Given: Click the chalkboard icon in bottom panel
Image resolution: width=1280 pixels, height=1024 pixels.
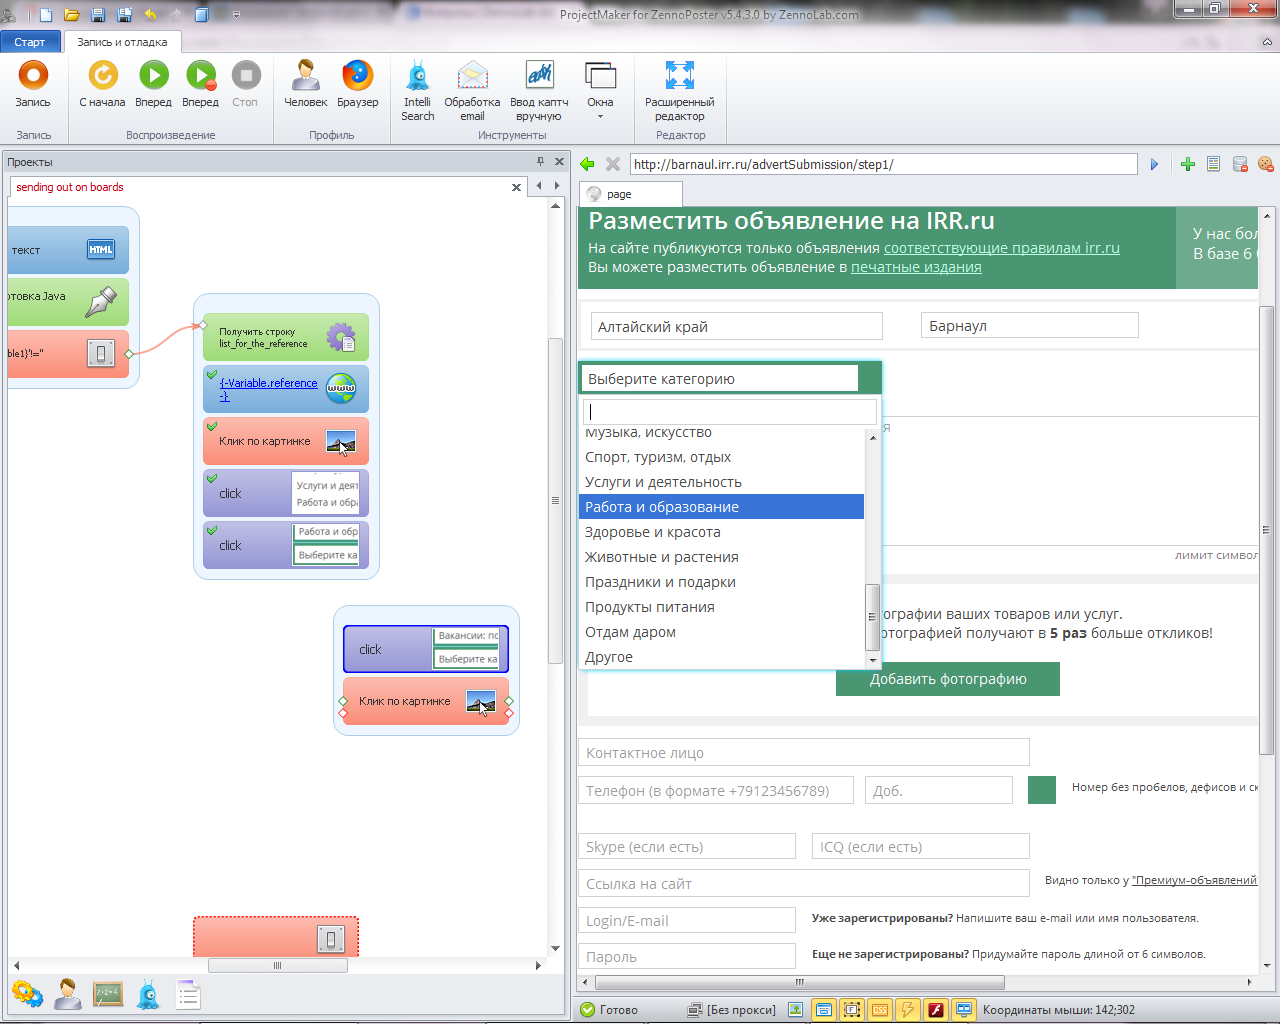Looking at the screenshot, I should tap(108, 994).
